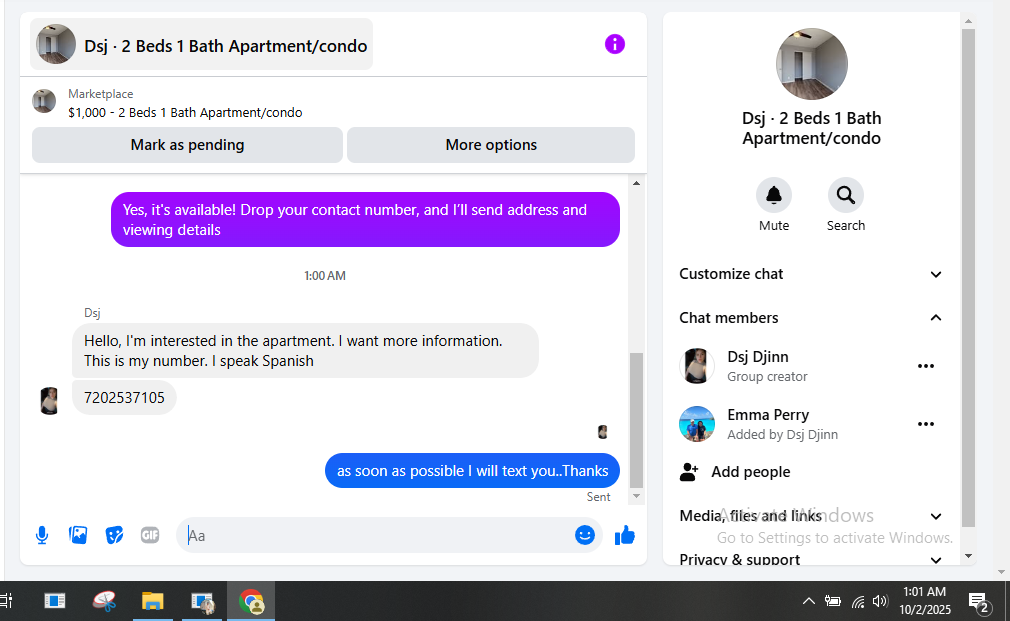Image resolution: width=1010 pixels, height=621 pixels.
Task: Open conversation information purple icon
Action: pos(615,44)
